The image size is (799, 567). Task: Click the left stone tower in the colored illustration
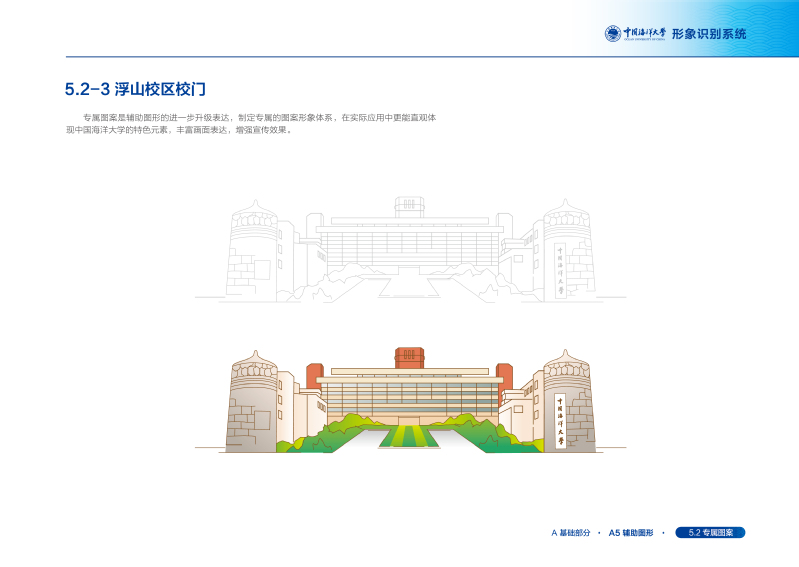click(x=250, y=402)
